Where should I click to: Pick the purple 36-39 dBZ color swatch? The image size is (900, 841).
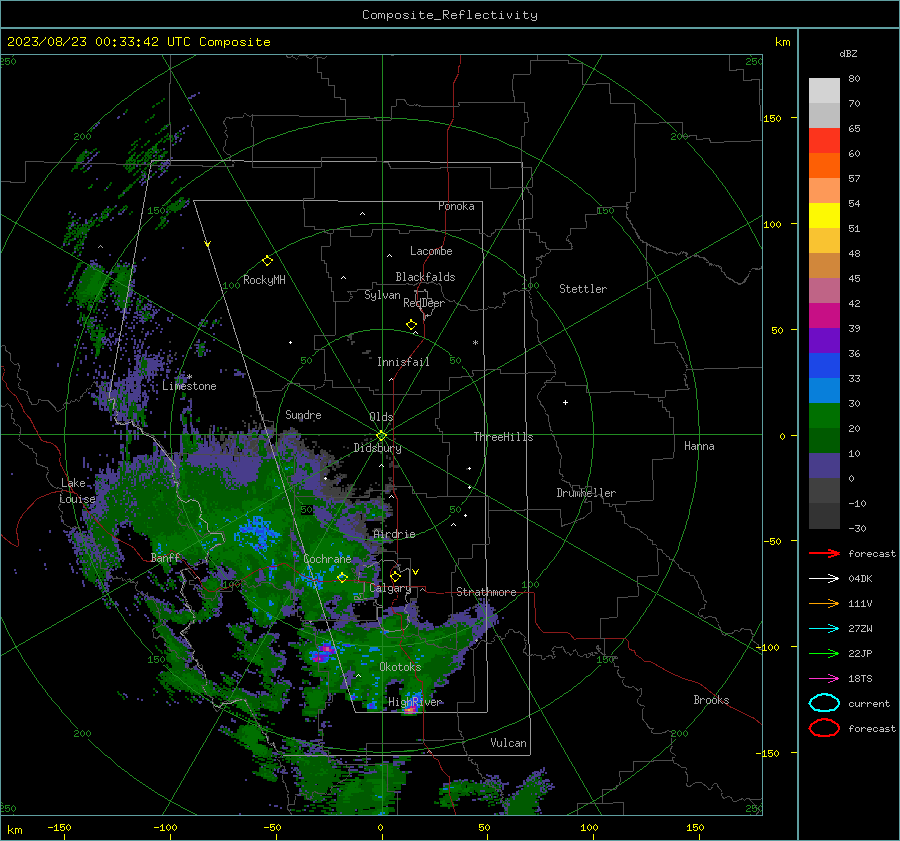pos(824,341)
